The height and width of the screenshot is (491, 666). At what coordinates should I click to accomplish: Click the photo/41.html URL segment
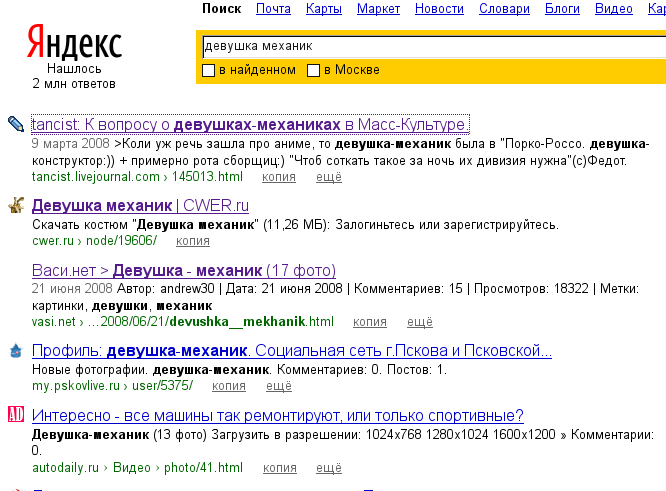point(203,468)
